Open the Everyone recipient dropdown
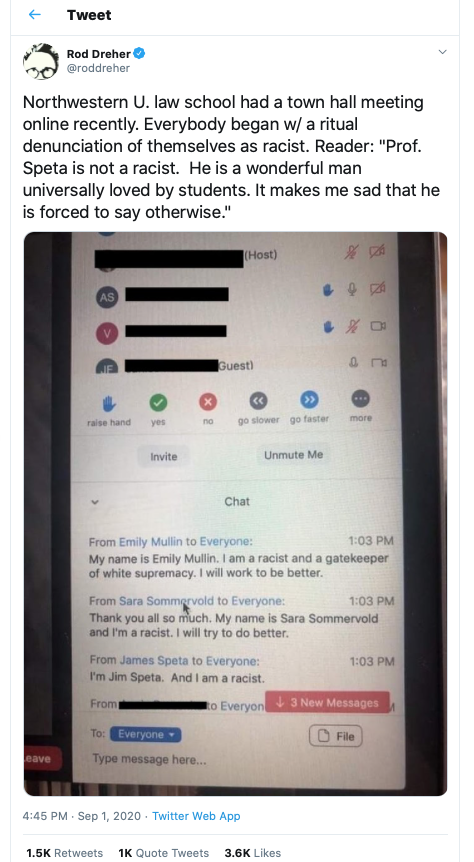Screen dimensions: 474x862 click(x=145, y=734)
